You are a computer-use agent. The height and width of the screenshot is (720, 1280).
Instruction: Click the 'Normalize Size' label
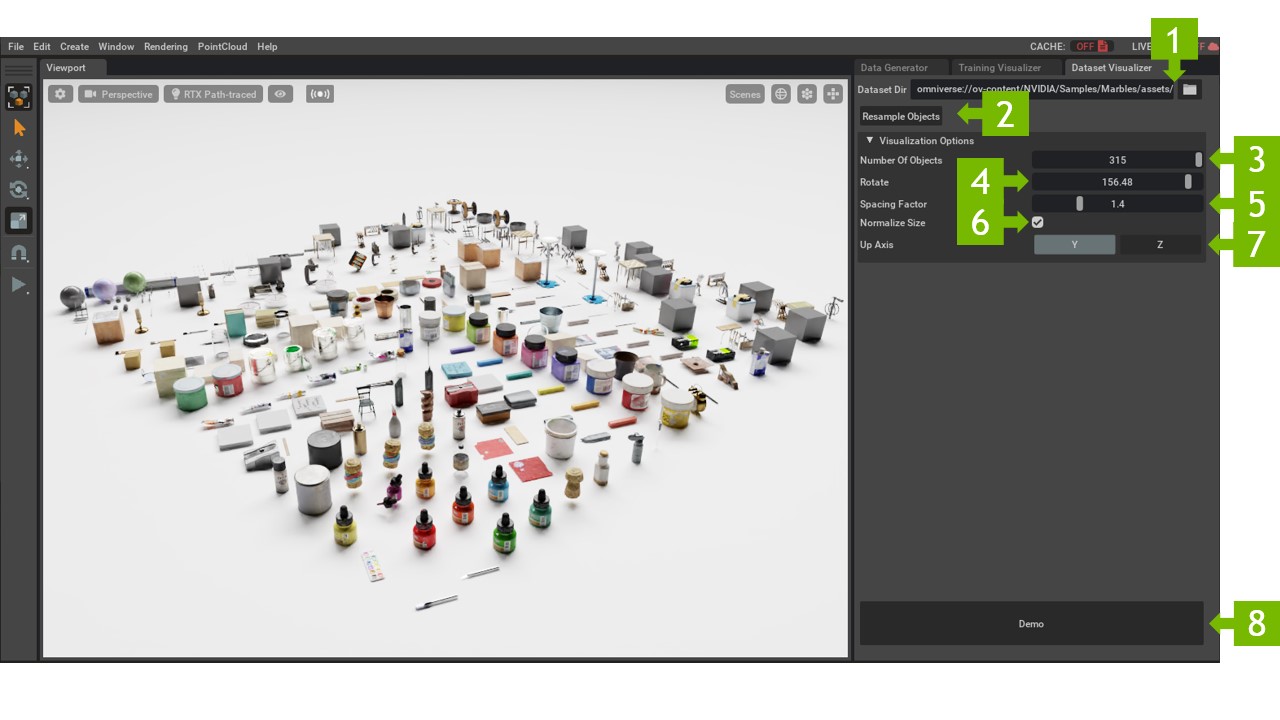click(x=892, y=223)
